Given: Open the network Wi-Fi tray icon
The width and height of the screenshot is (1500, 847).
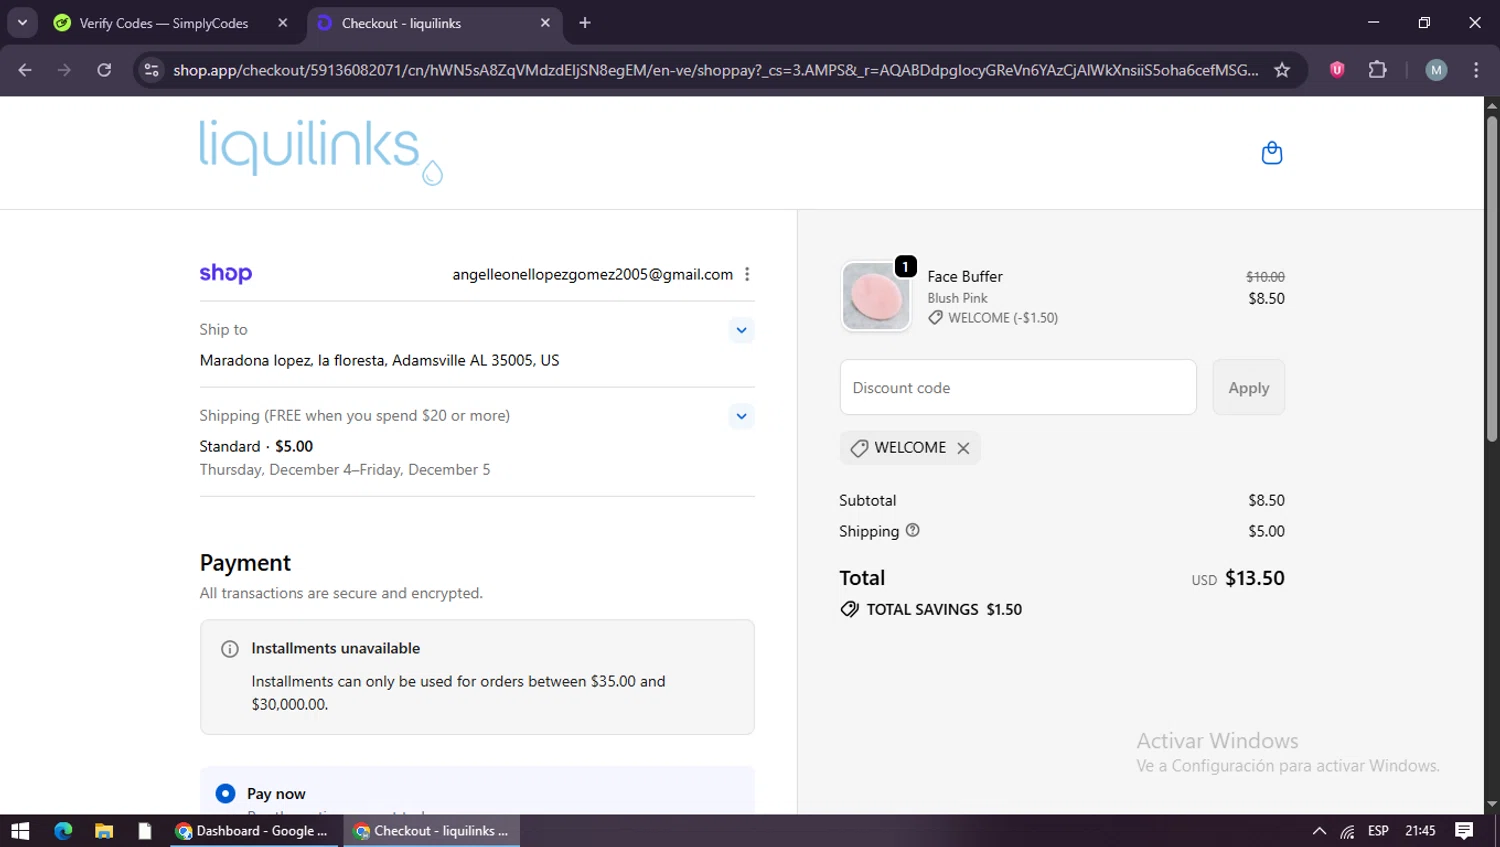Looking at the screenshot, I should [x=1348, y=831].
